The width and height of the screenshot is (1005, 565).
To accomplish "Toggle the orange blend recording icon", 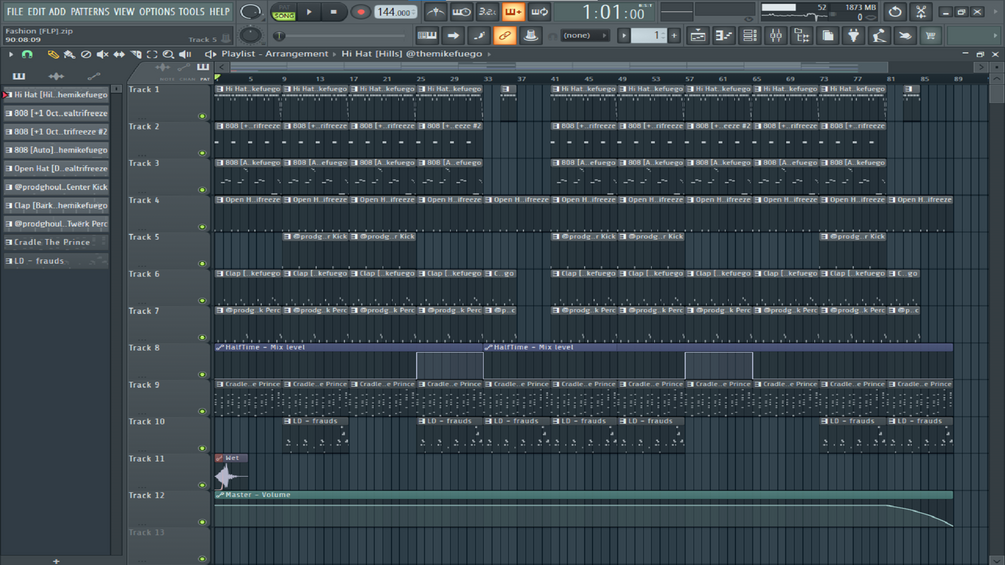I will pos(513,12).
